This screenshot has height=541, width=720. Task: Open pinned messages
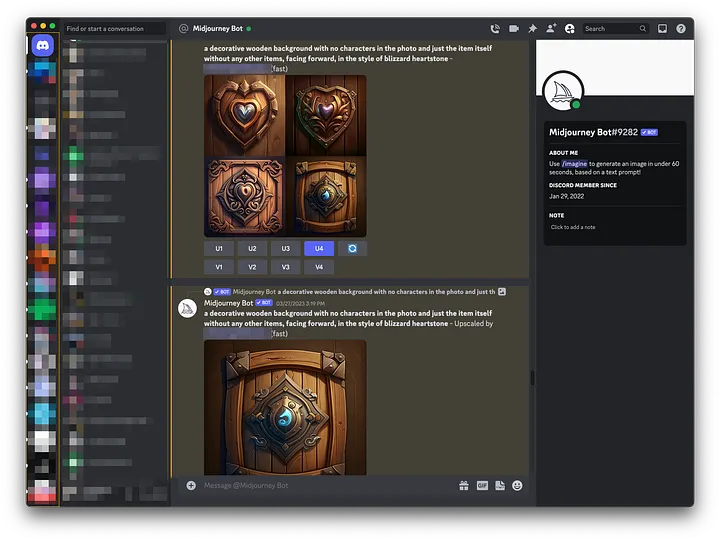pos(532,29)
